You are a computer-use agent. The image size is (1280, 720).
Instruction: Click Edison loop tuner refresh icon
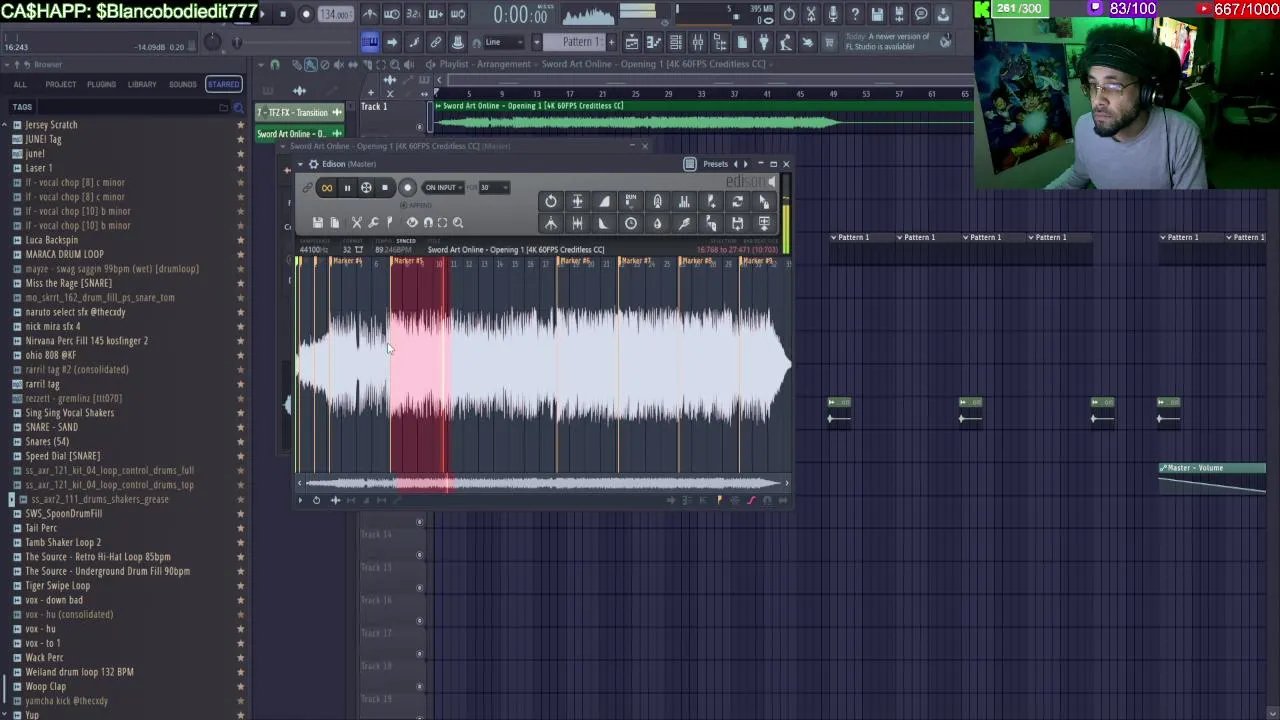(738, 201)
